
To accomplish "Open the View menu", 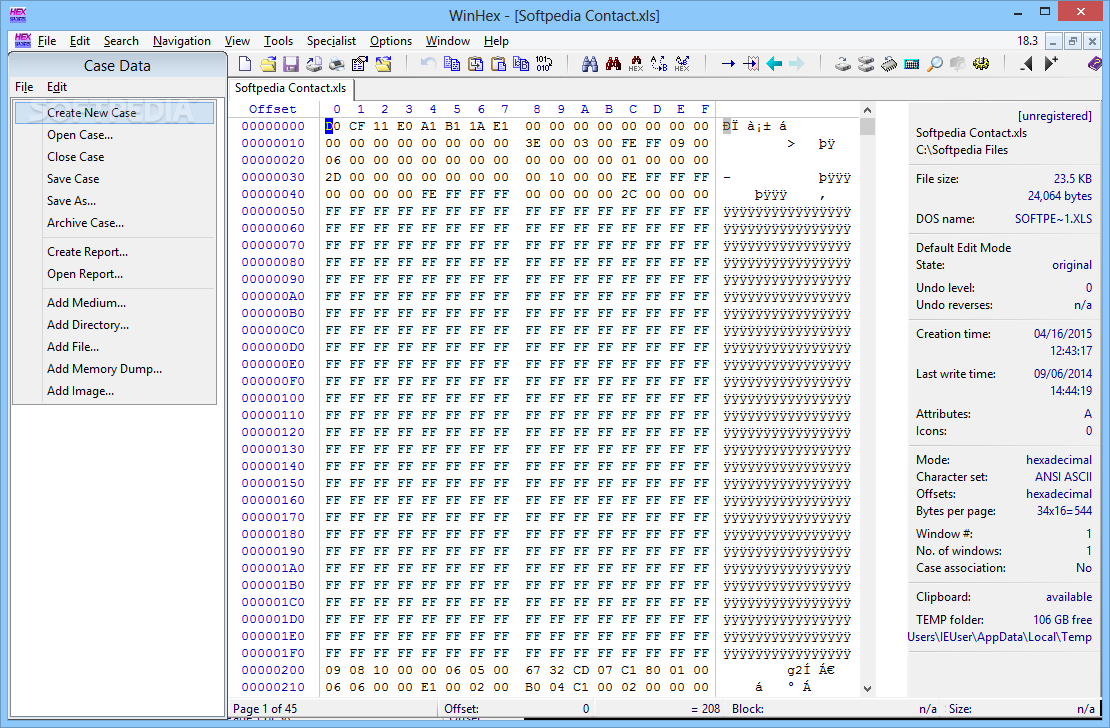I will (237, 41).
